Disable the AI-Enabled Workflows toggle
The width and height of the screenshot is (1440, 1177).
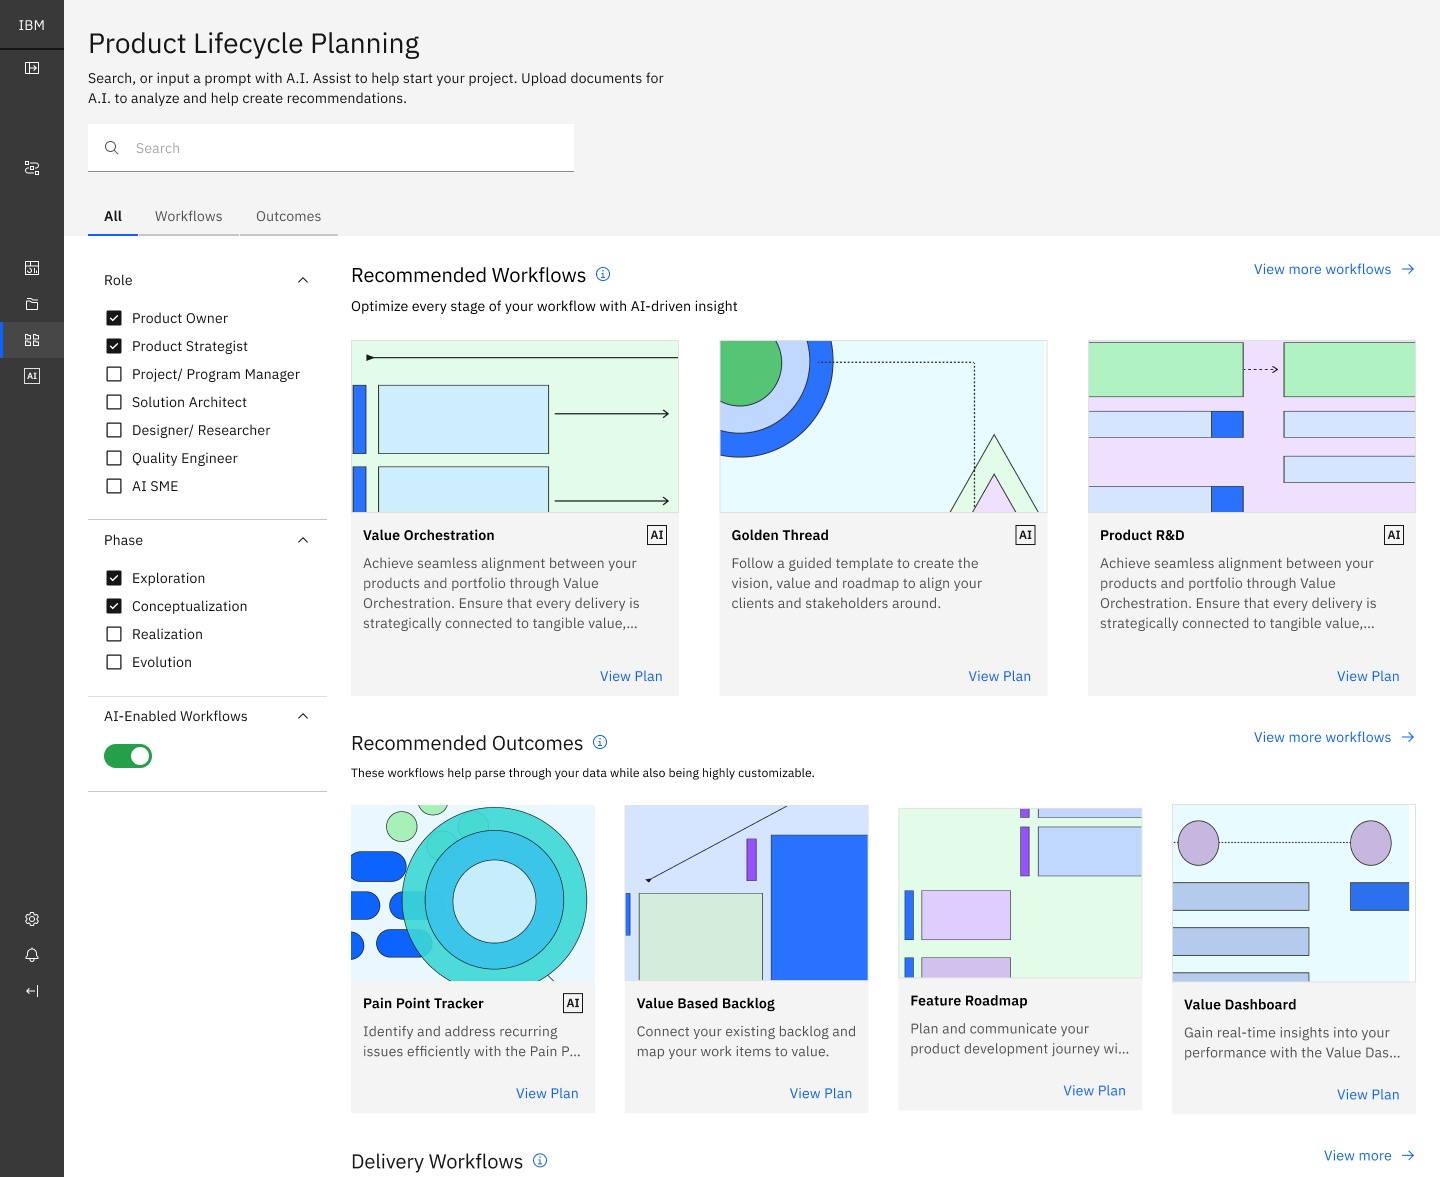[127, 756]
